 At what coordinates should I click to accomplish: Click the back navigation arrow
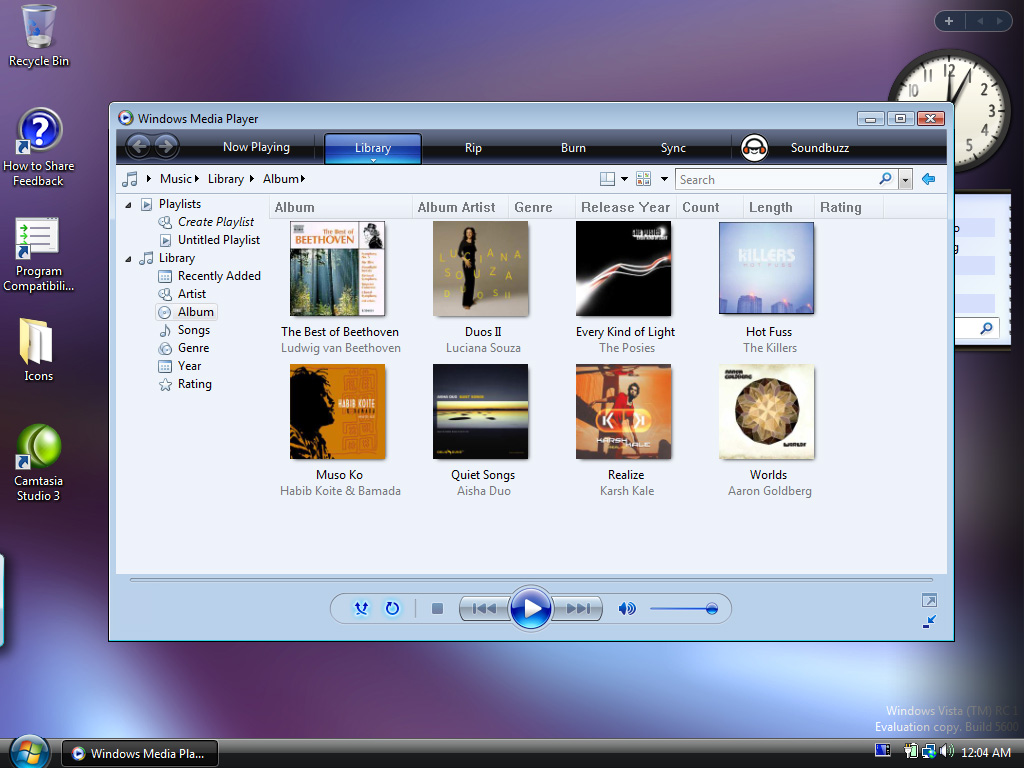(139, 146)
